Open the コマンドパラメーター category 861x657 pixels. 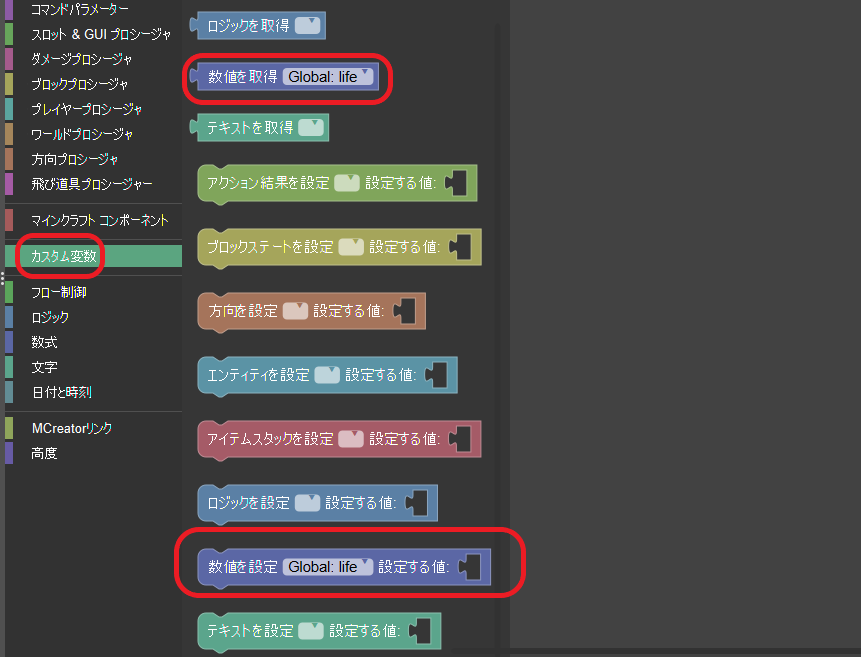pyautogui.click(x=80, y=9)
